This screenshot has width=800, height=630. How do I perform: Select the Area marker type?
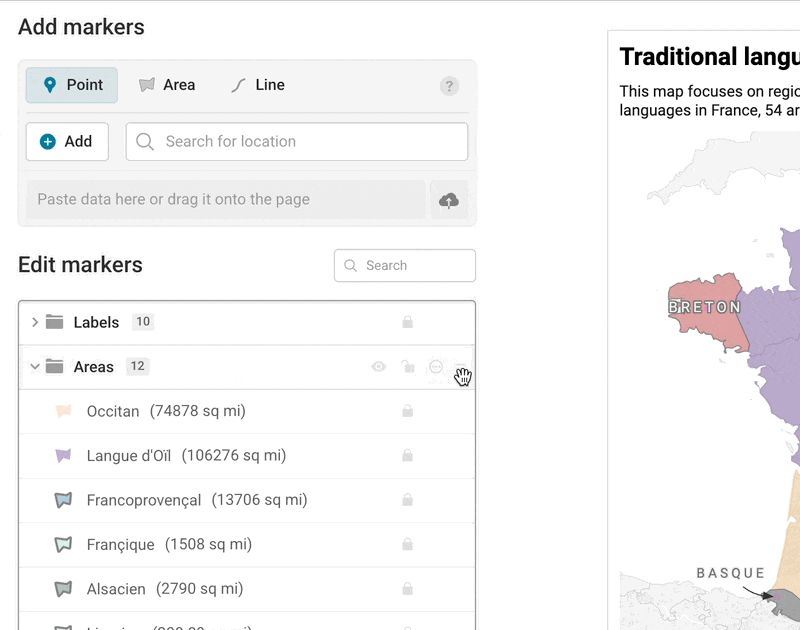pyautogui.click(x=167, y=85)
